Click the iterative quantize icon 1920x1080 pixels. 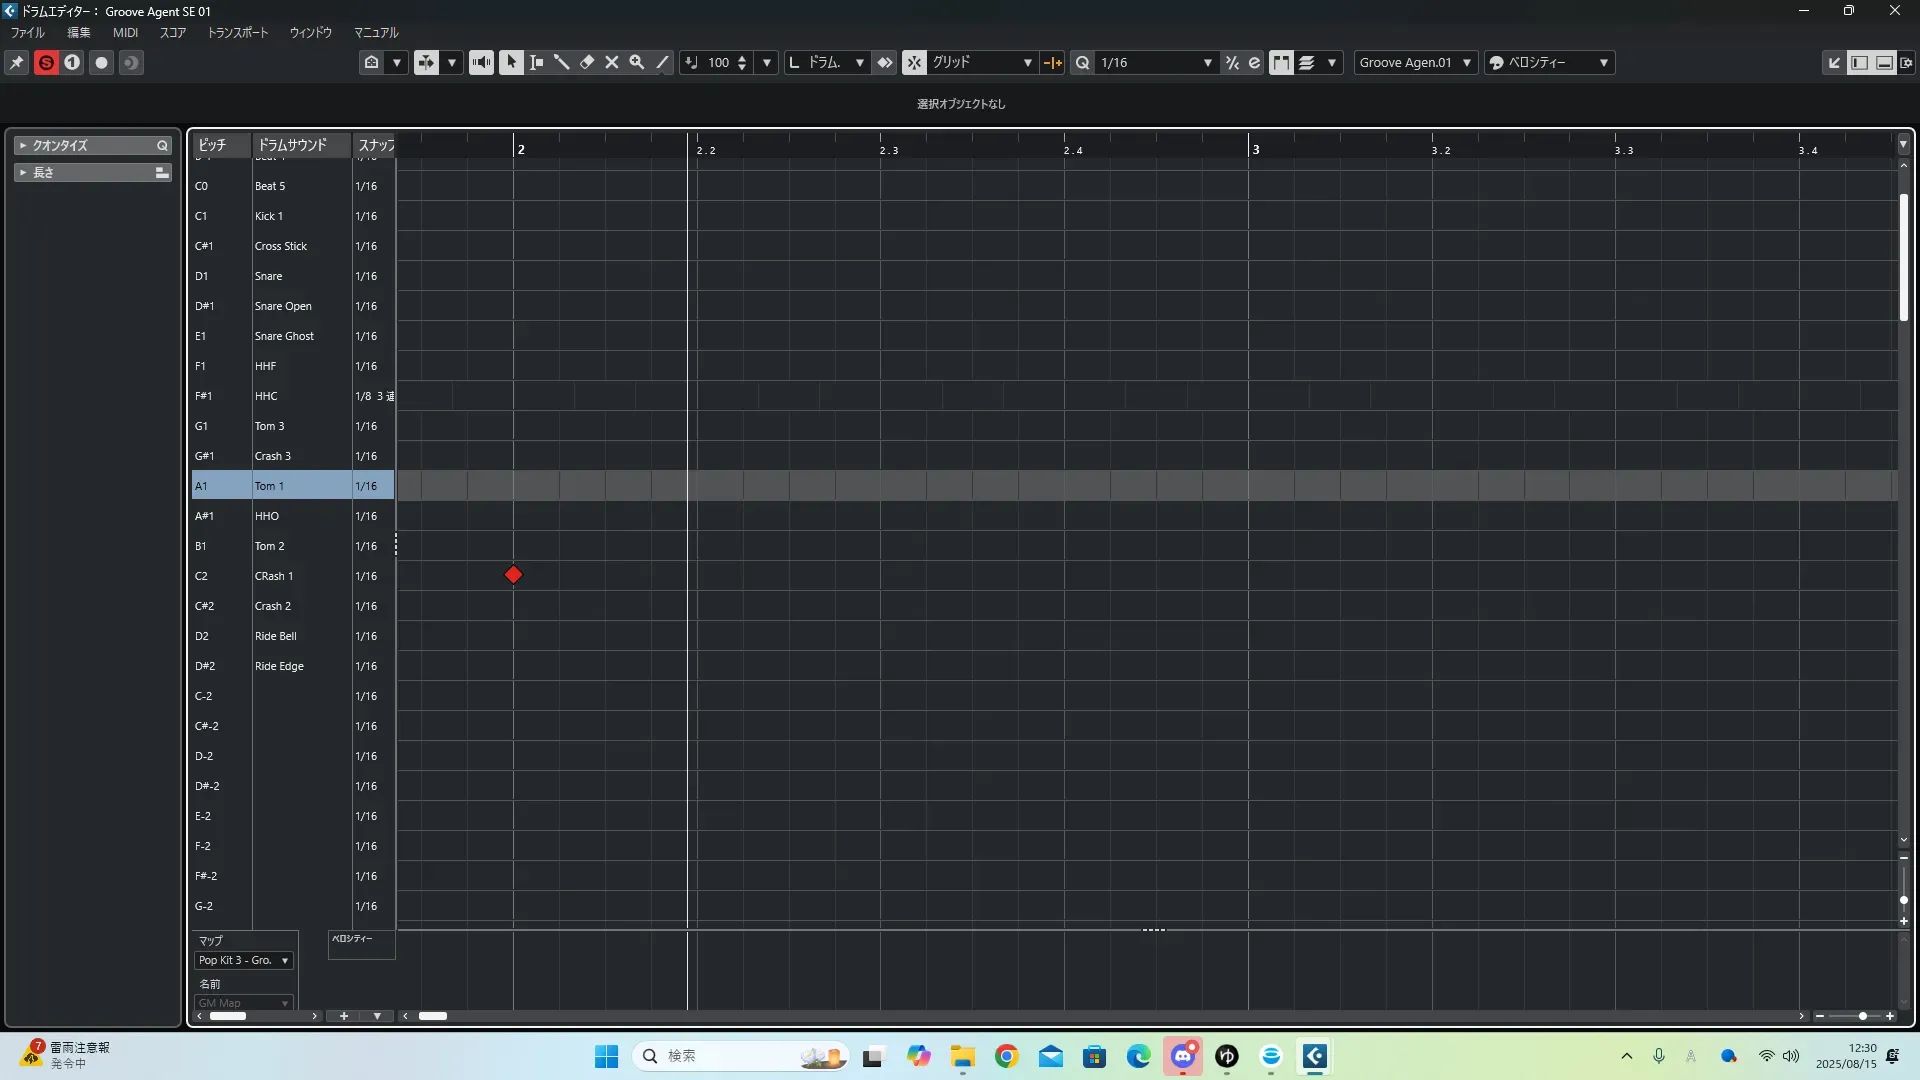[1232, 62]
